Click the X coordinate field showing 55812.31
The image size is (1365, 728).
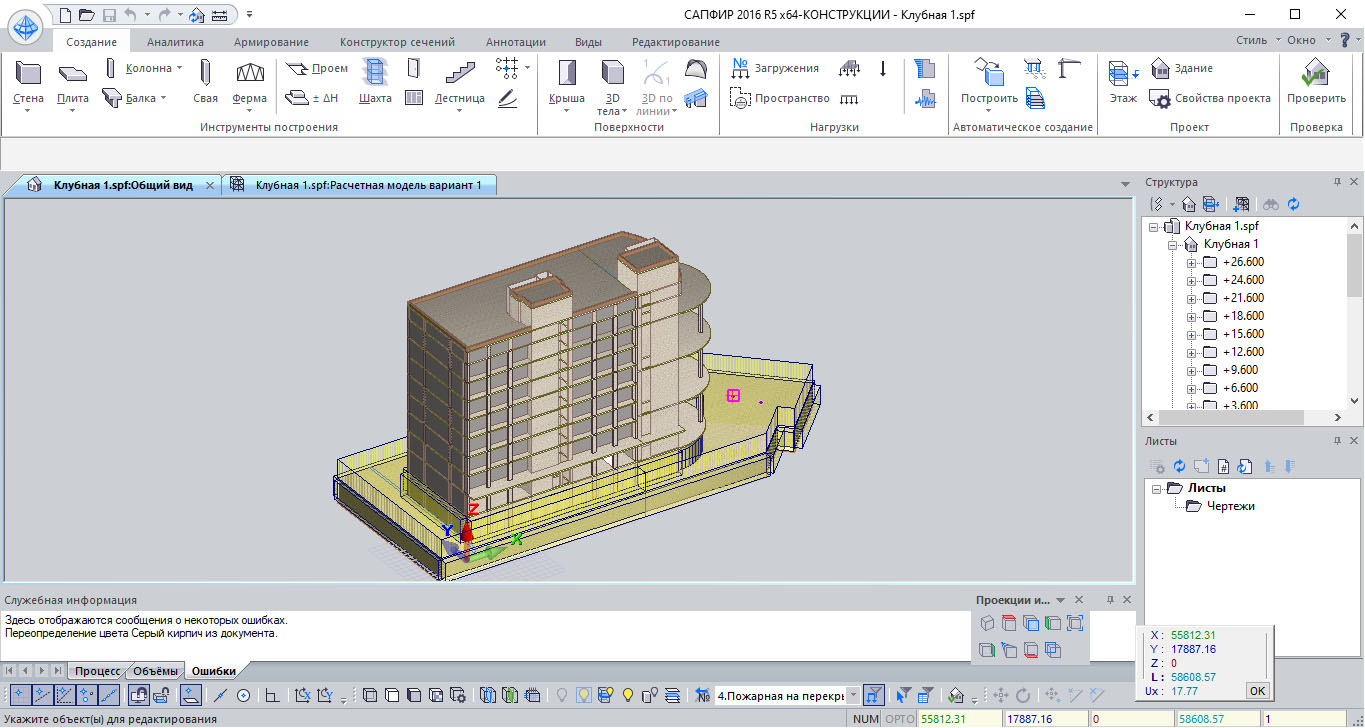(959, 719)
